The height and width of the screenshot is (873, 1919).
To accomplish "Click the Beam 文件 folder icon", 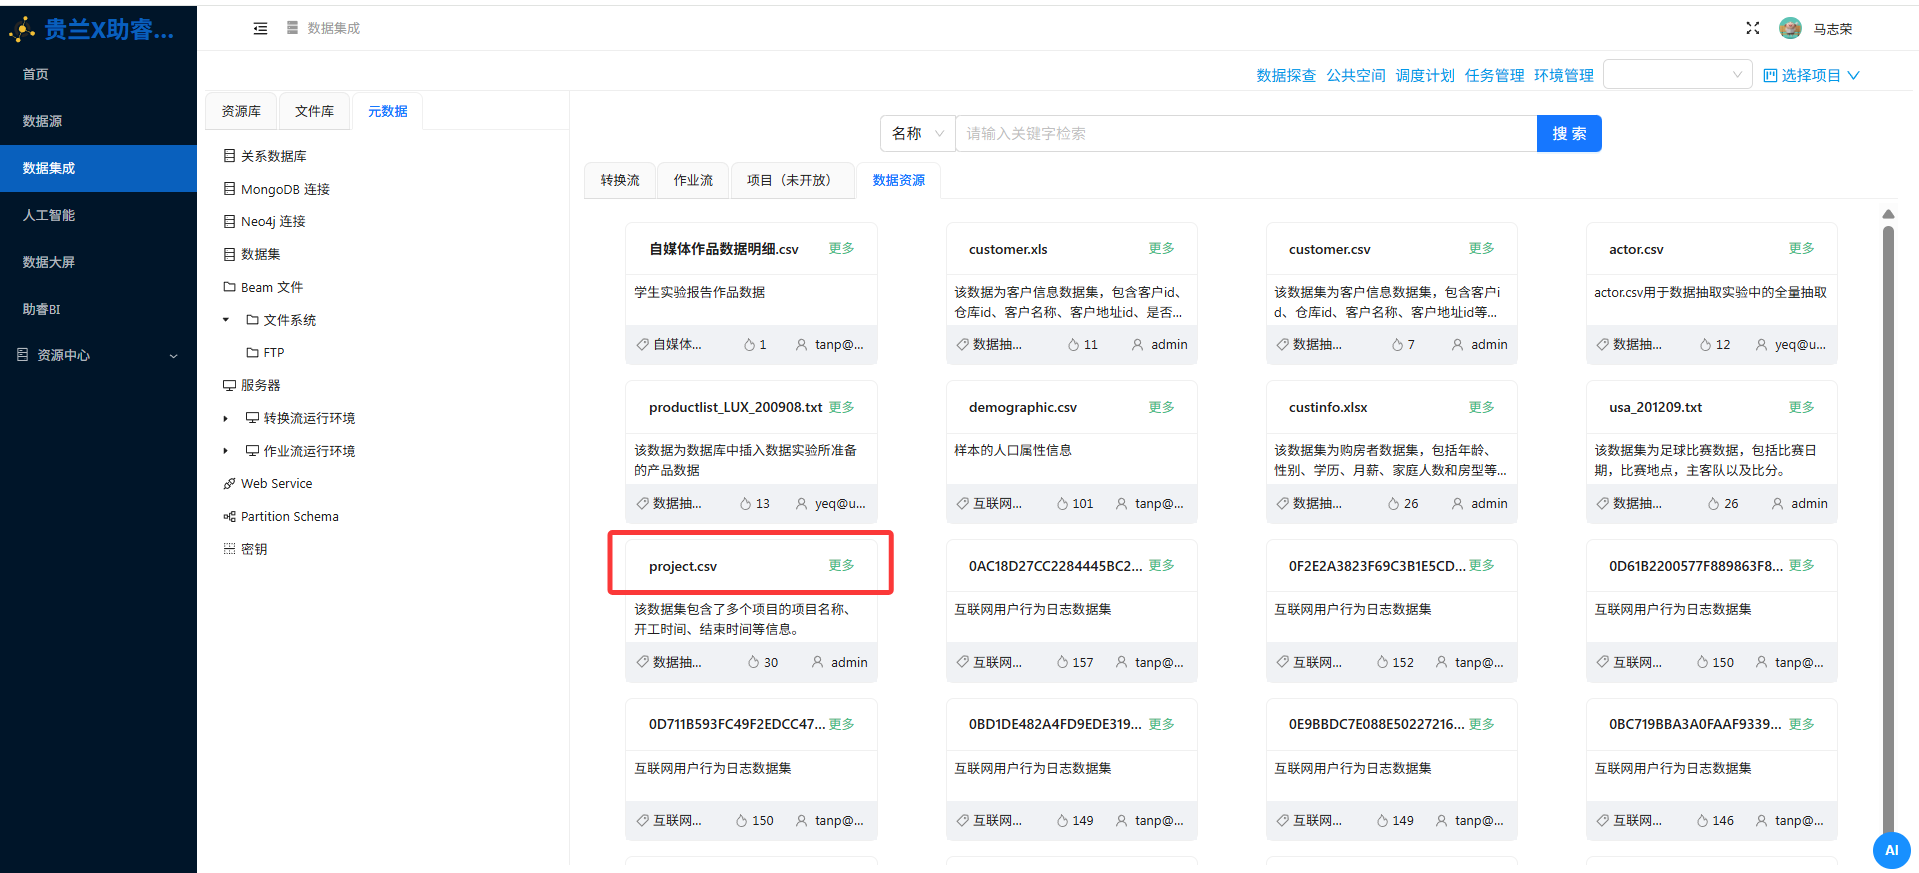I will 229,287.
